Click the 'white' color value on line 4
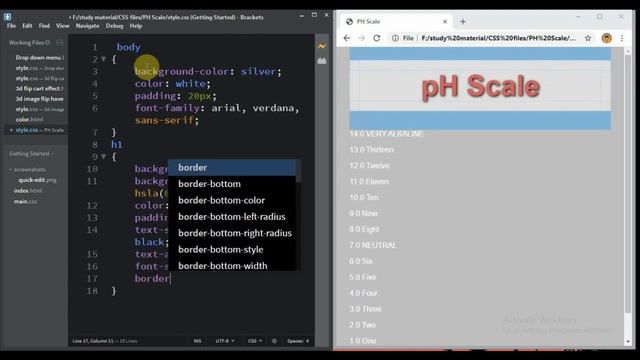The width and height of the screenshot is (640, 360). point(190,84)
